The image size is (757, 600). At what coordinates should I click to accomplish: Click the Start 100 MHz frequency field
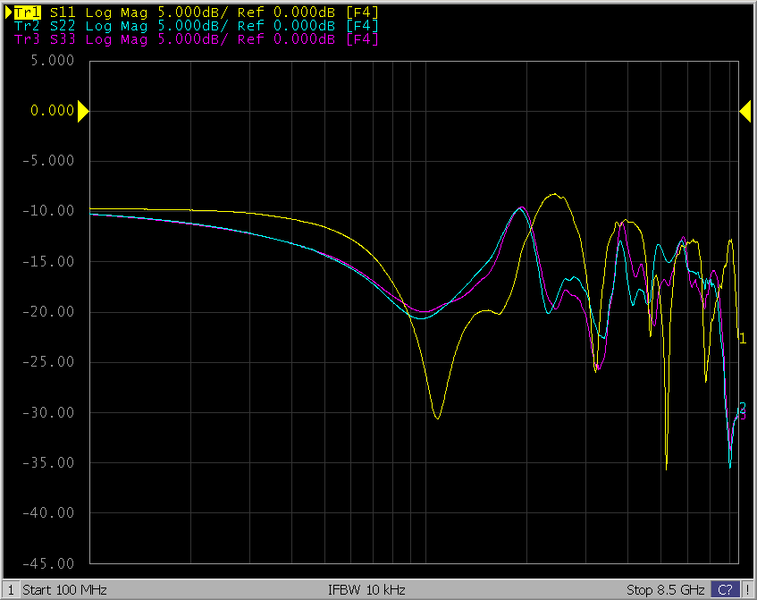[64, 590]
